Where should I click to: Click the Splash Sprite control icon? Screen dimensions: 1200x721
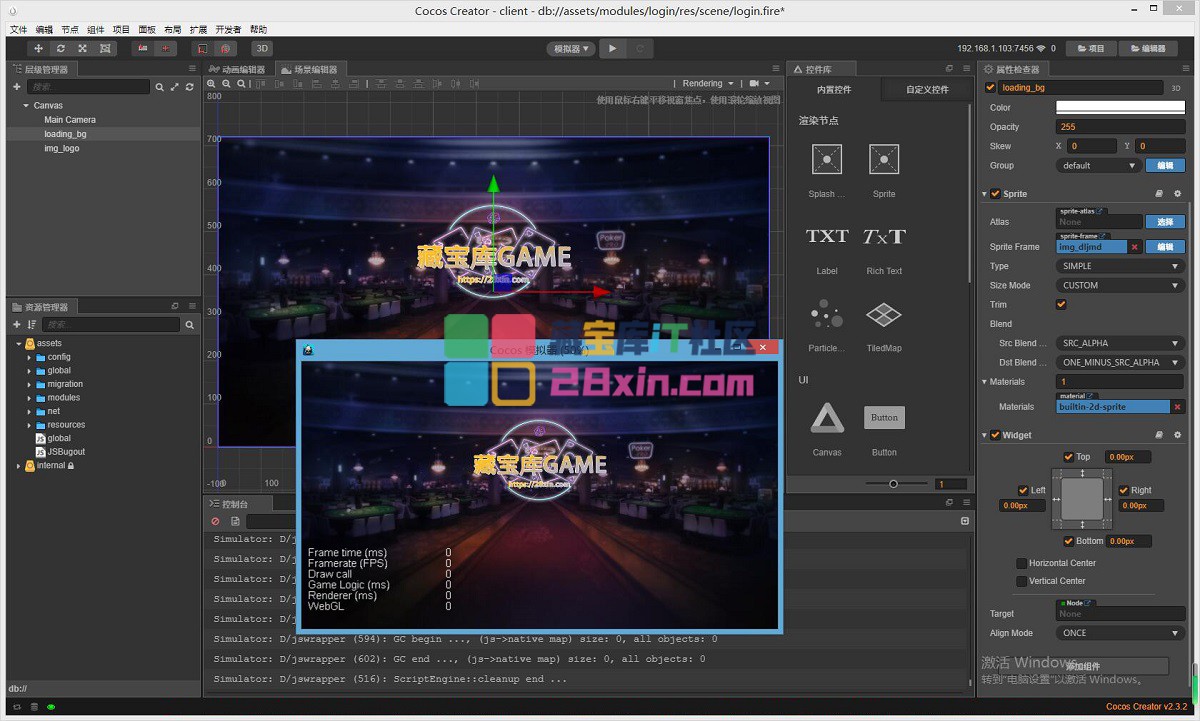point(827,159)
